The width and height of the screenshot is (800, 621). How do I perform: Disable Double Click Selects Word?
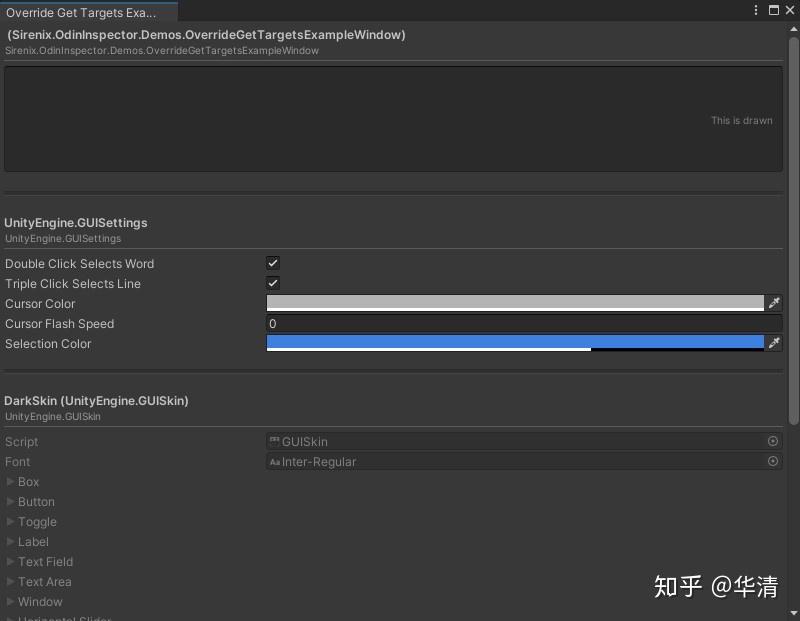(272, 263)
